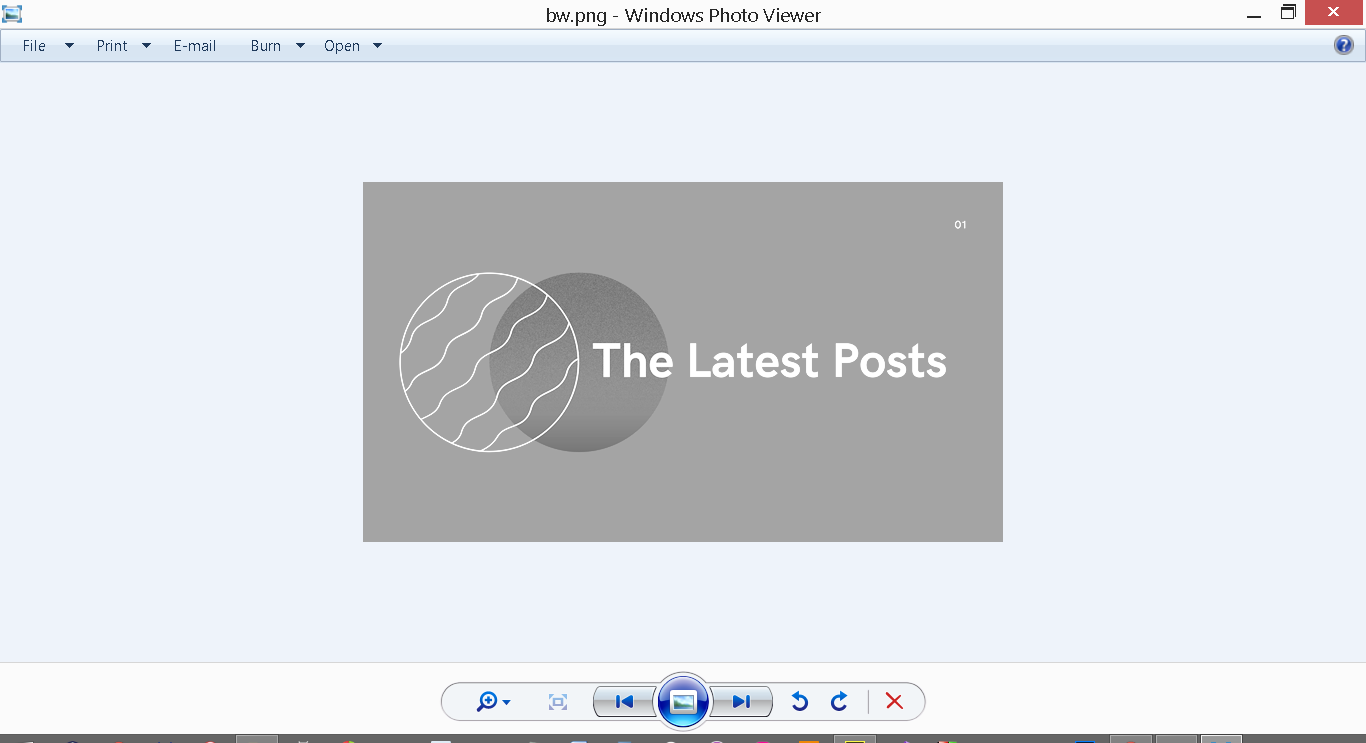Screen dimensions: 1366x743
Task: Click the displayed 'The Latest Posts' image
Action: pyautogui.click(x=683, y=362)
